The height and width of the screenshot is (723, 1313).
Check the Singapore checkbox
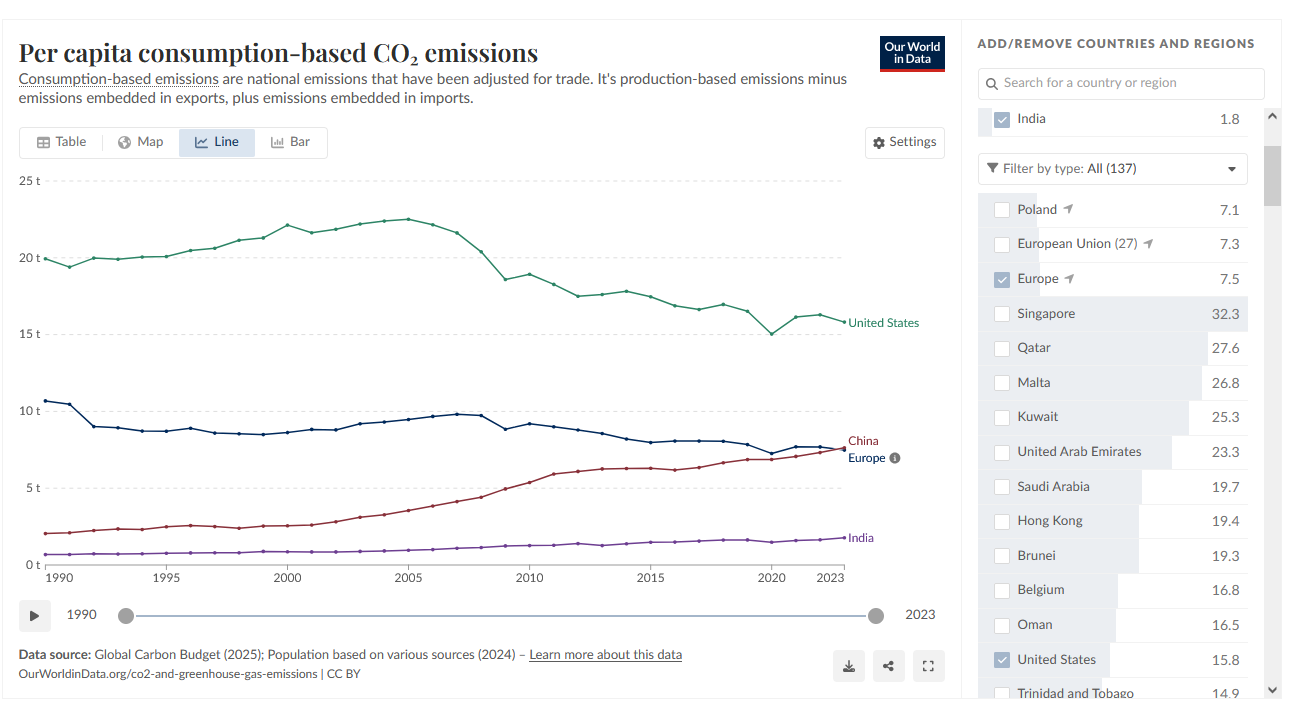point(1002,314)
